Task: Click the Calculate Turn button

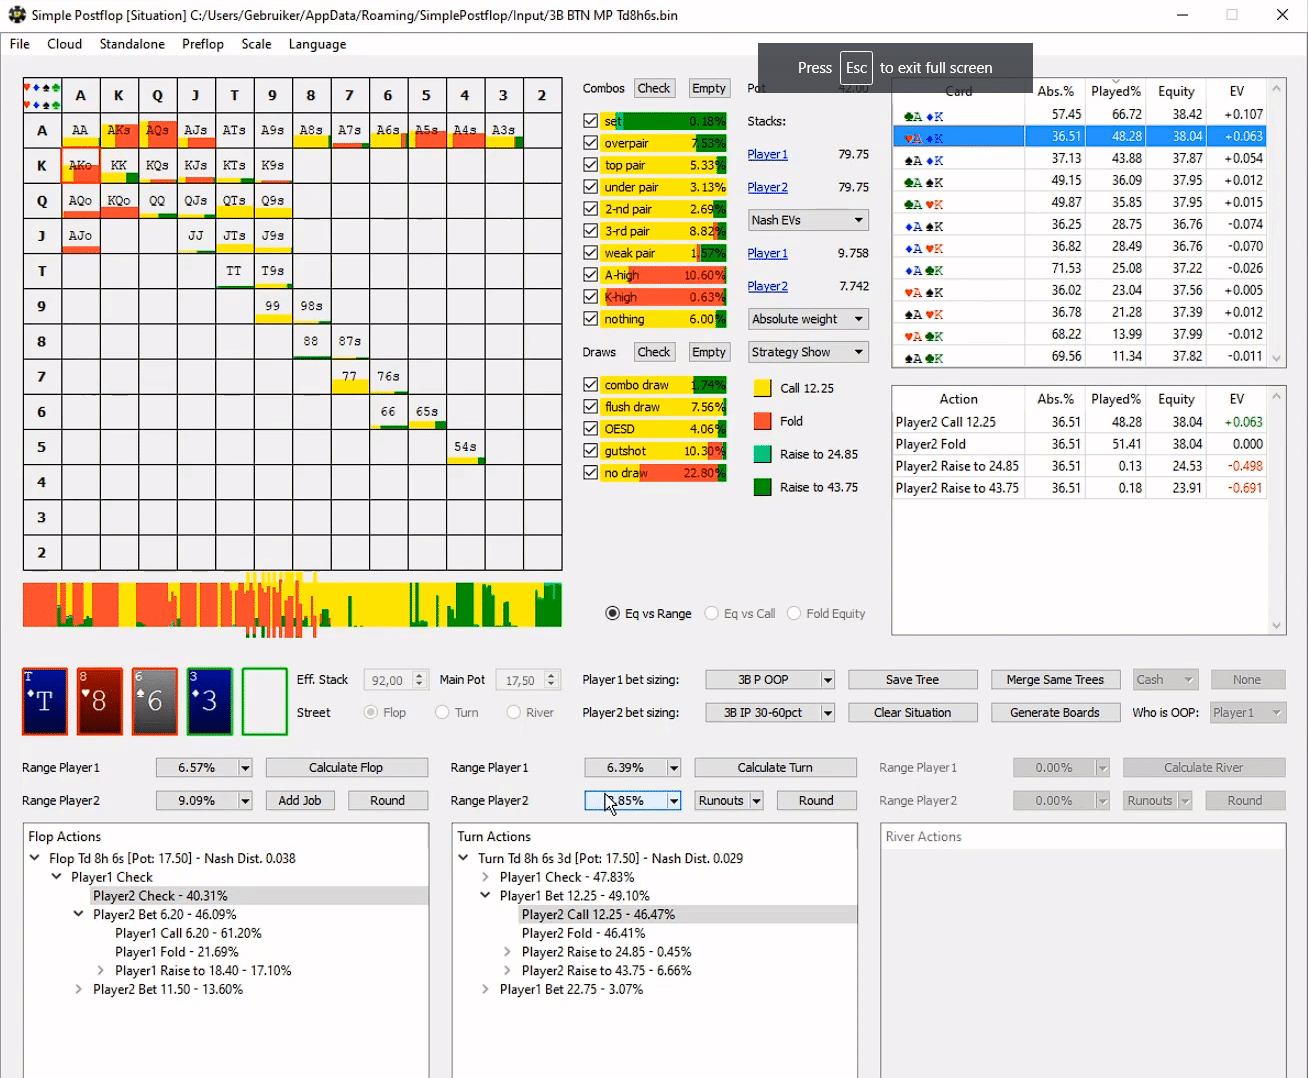Action: pos(775,768)
